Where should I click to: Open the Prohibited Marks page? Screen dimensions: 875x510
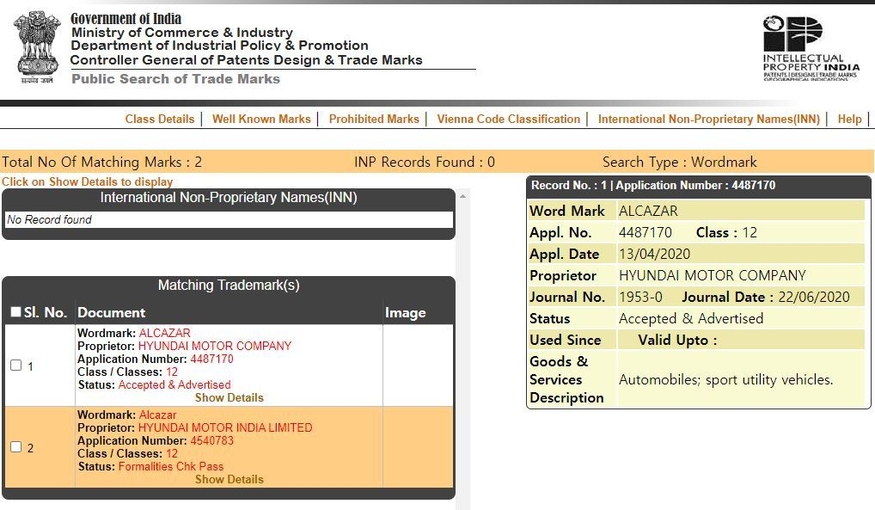click(374, 119)
